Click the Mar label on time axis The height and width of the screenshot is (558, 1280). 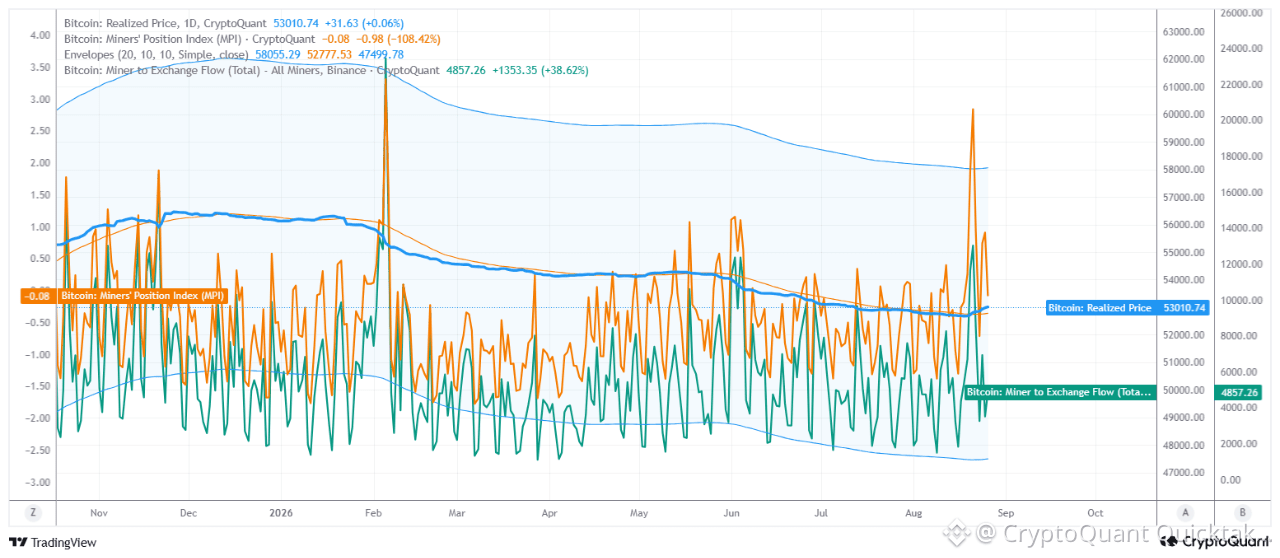[x=456, y=511]
